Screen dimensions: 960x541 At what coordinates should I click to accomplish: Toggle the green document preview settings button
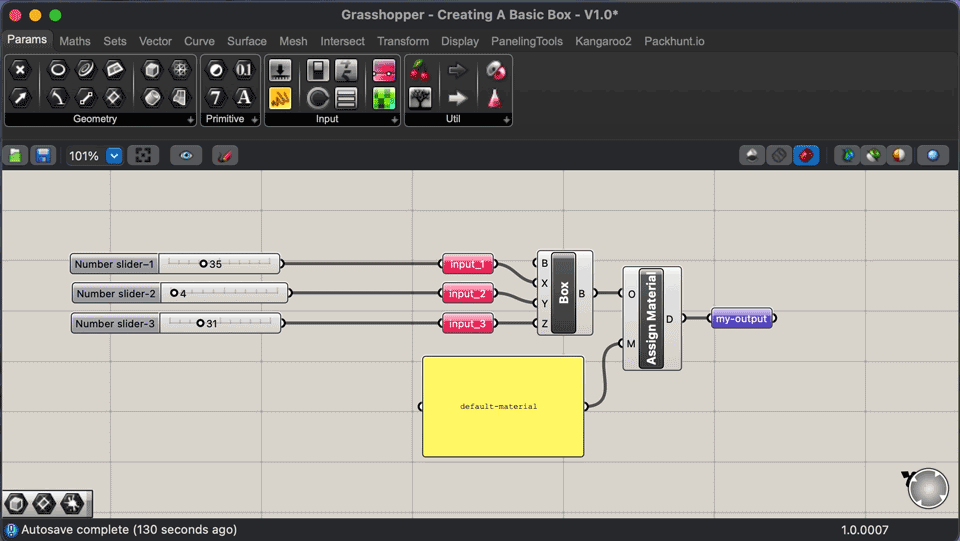[x=874, y=155]
